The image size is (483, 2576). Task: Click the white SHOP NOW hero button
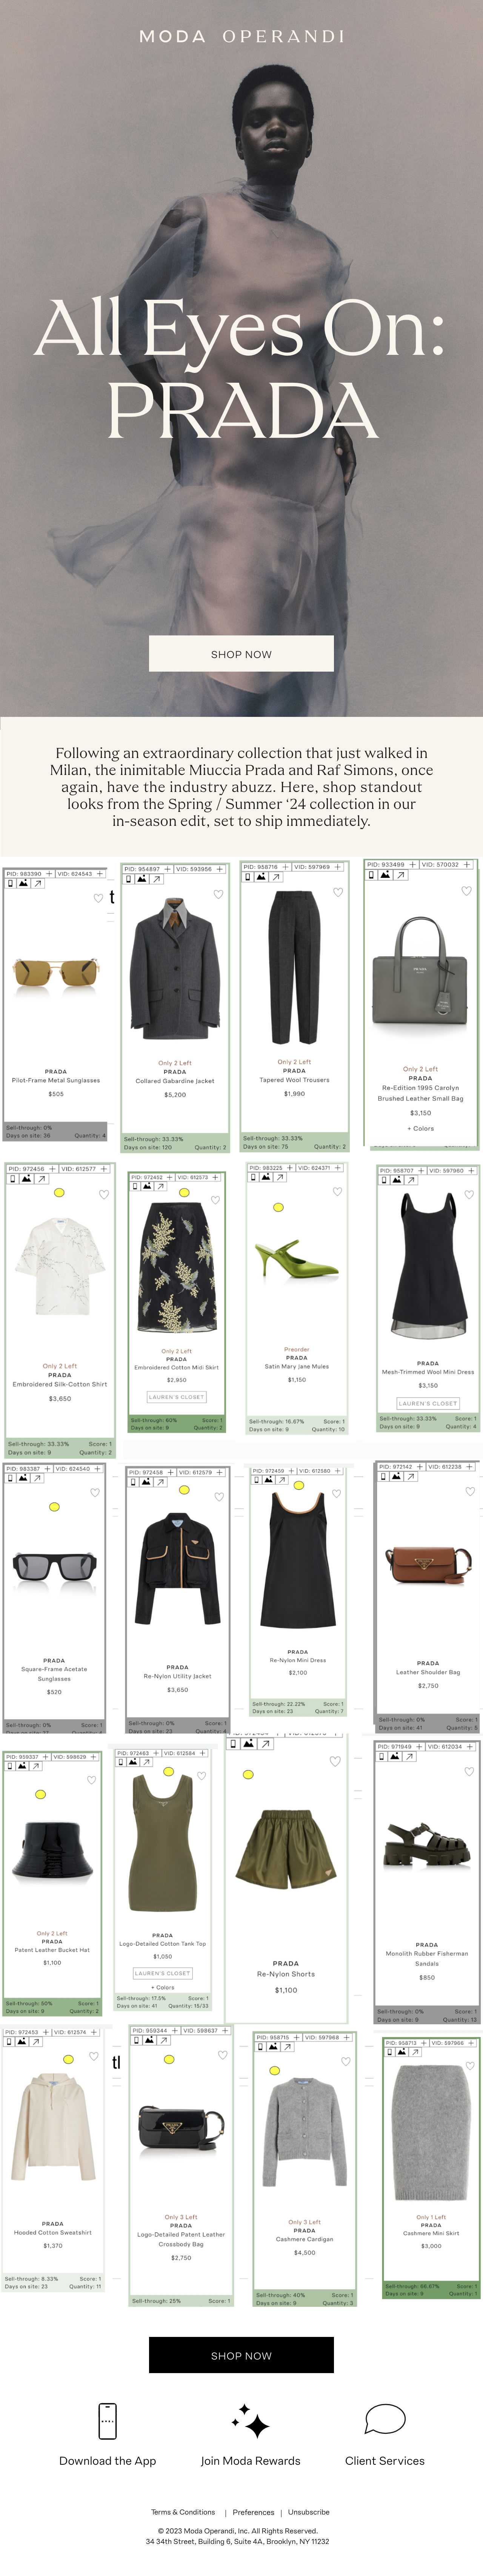tap(241, 654)
